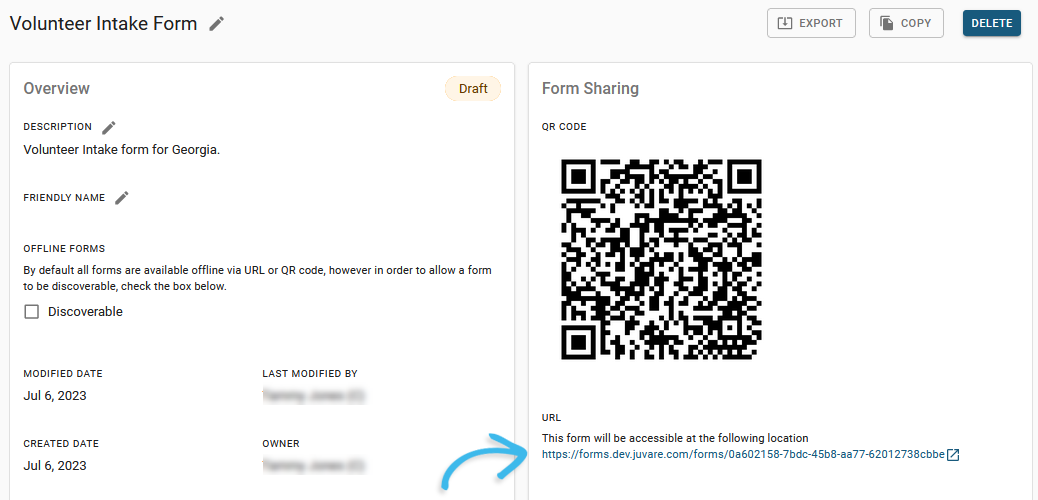Edit the Description using its pencil icon
Viewport: 1038px width, 500px height.
tap(109, 127)
